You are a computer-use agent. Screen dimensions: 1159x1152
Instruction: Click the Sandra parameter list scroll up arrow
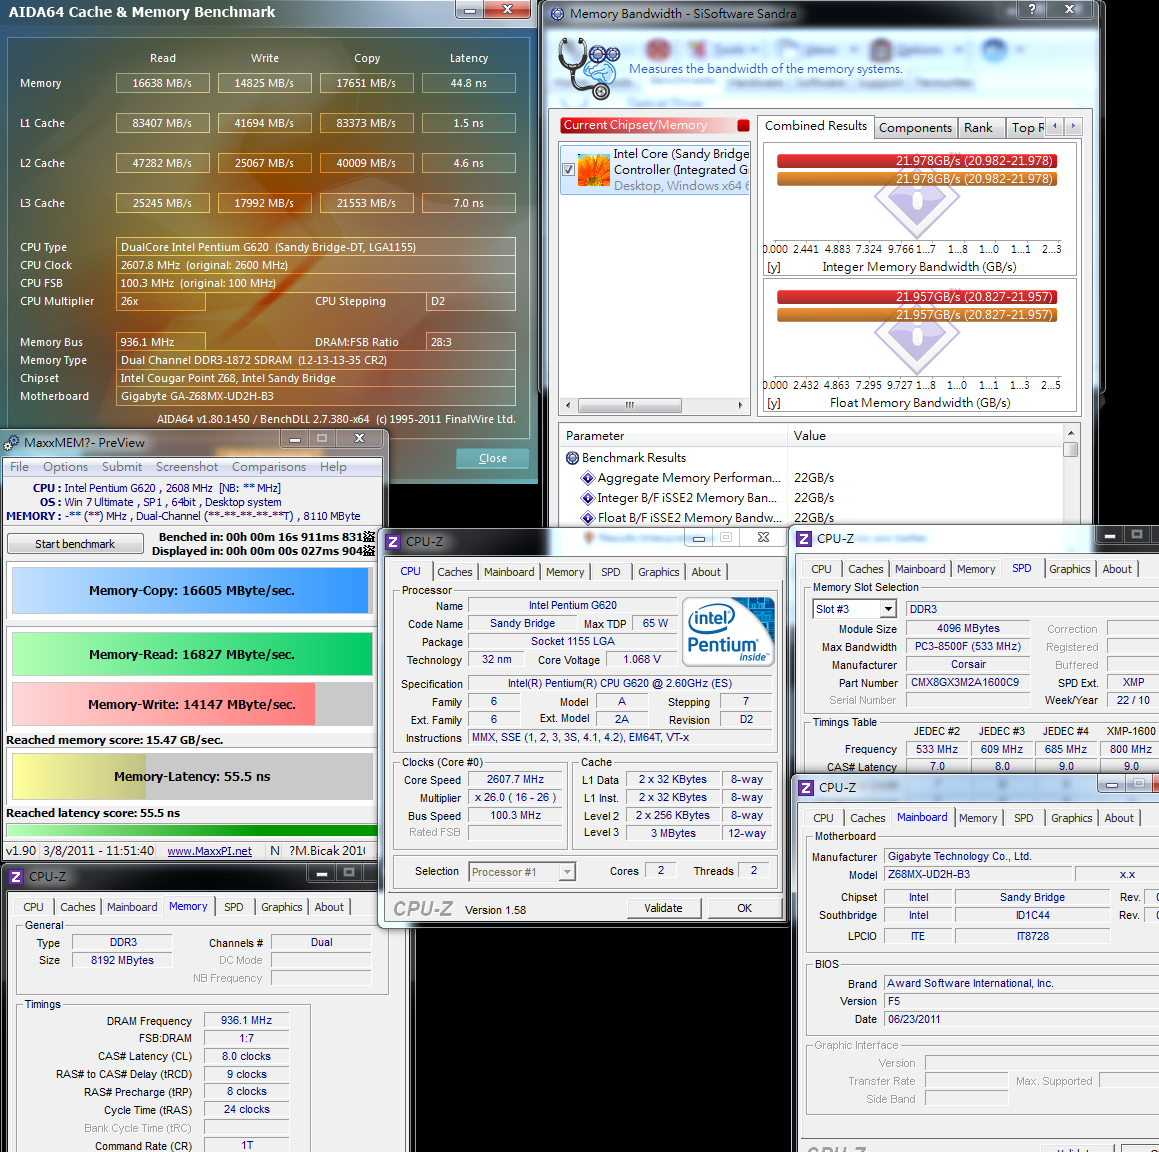click(1070, 432)
